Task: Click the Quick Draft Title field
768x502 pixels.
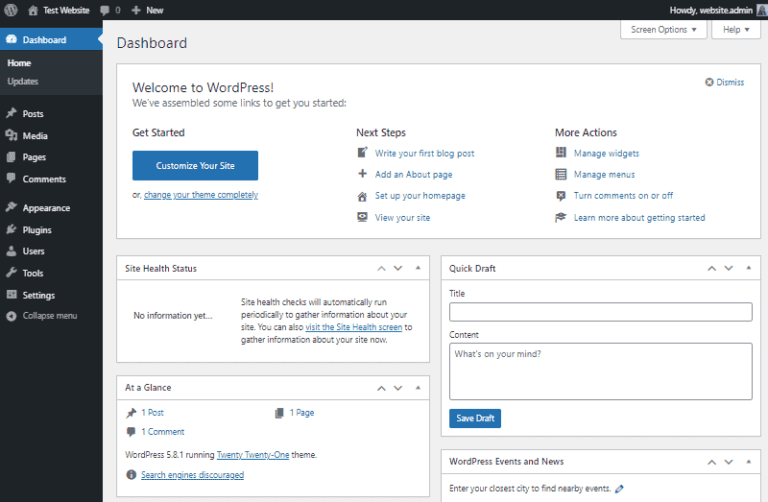Action: point(600,312)
